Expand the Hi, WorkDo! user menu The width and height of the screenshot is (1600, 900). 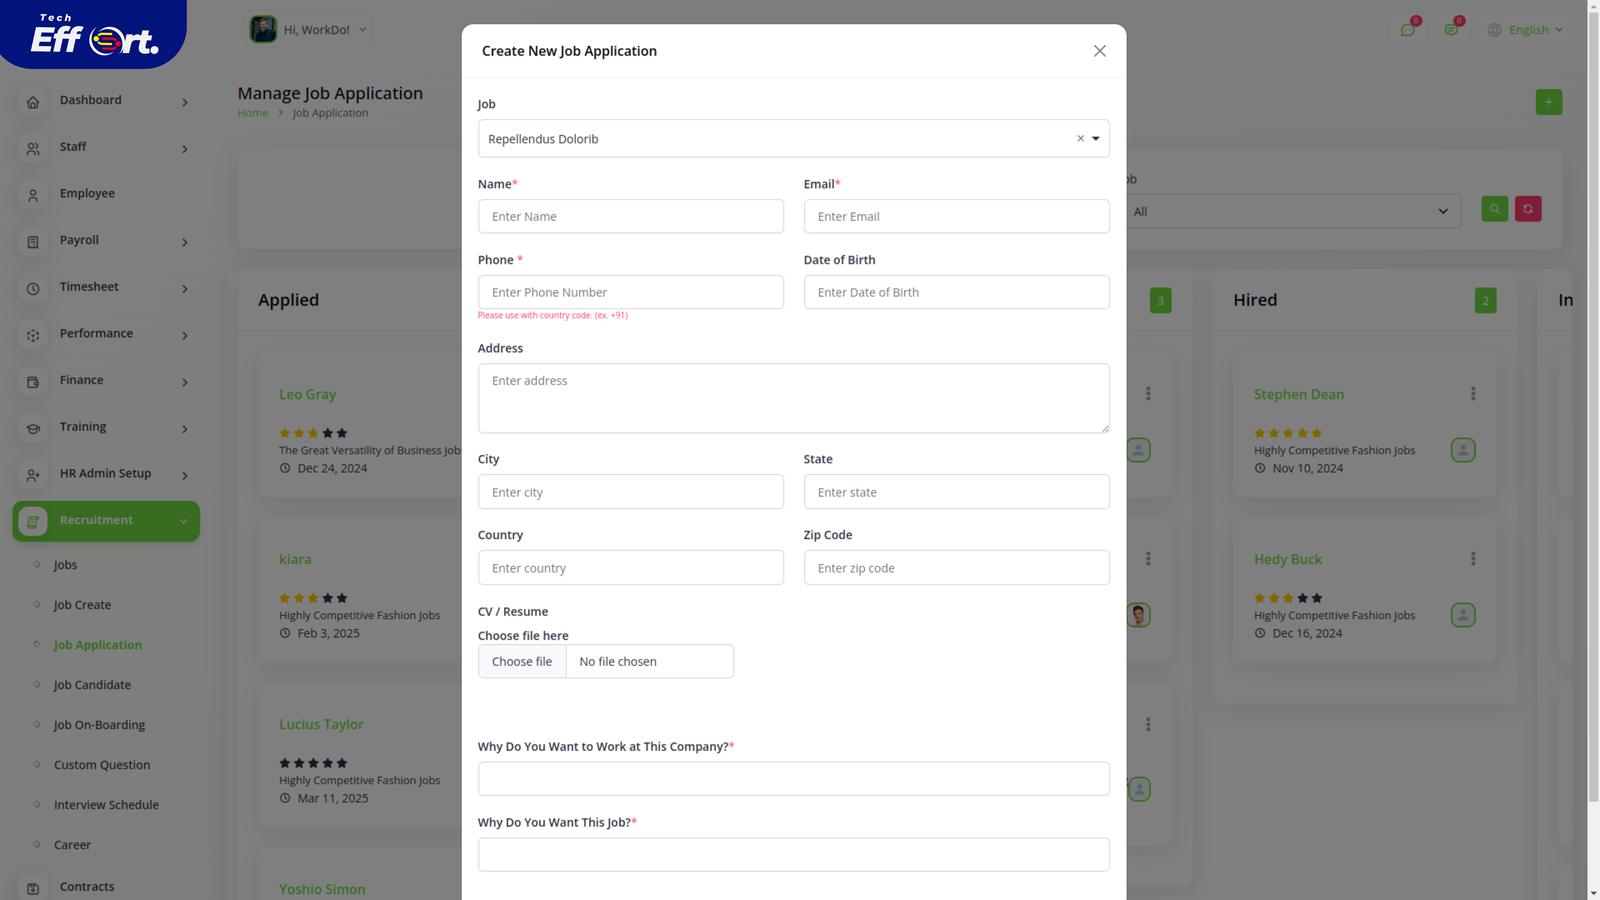point(309,30)
